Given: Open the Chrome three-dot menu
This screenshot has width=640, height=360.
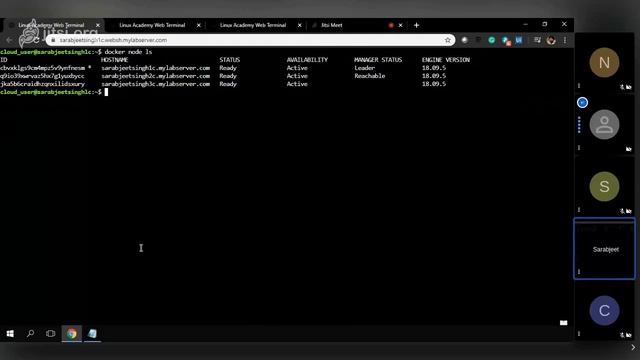Looking at the screenshot, I should pos(565,40).
